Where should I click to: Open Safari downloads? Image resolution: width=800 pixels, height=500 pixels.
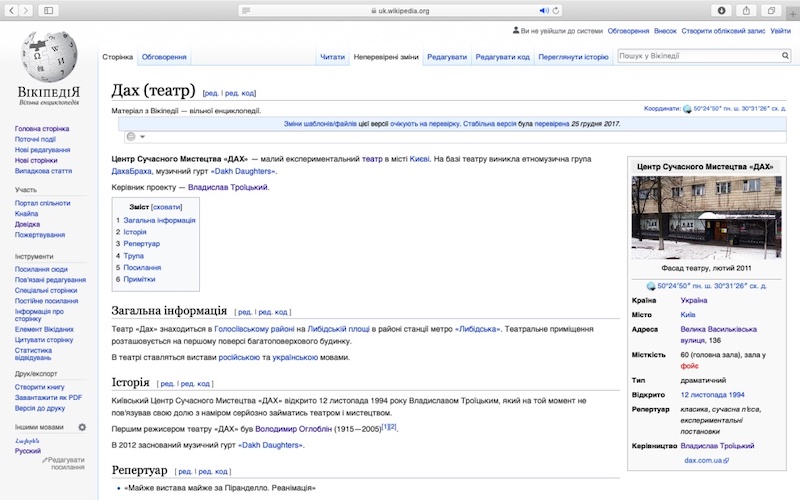click(x=721, y=10)
